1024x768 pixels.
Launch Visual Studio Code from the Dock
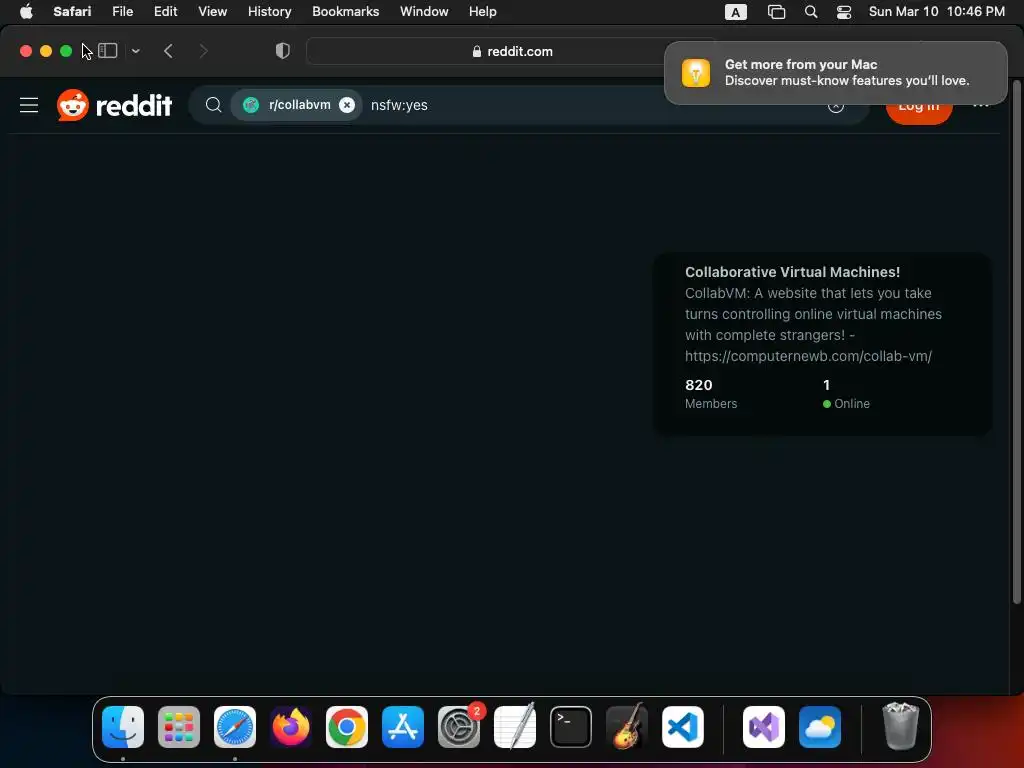coord(683,727)
